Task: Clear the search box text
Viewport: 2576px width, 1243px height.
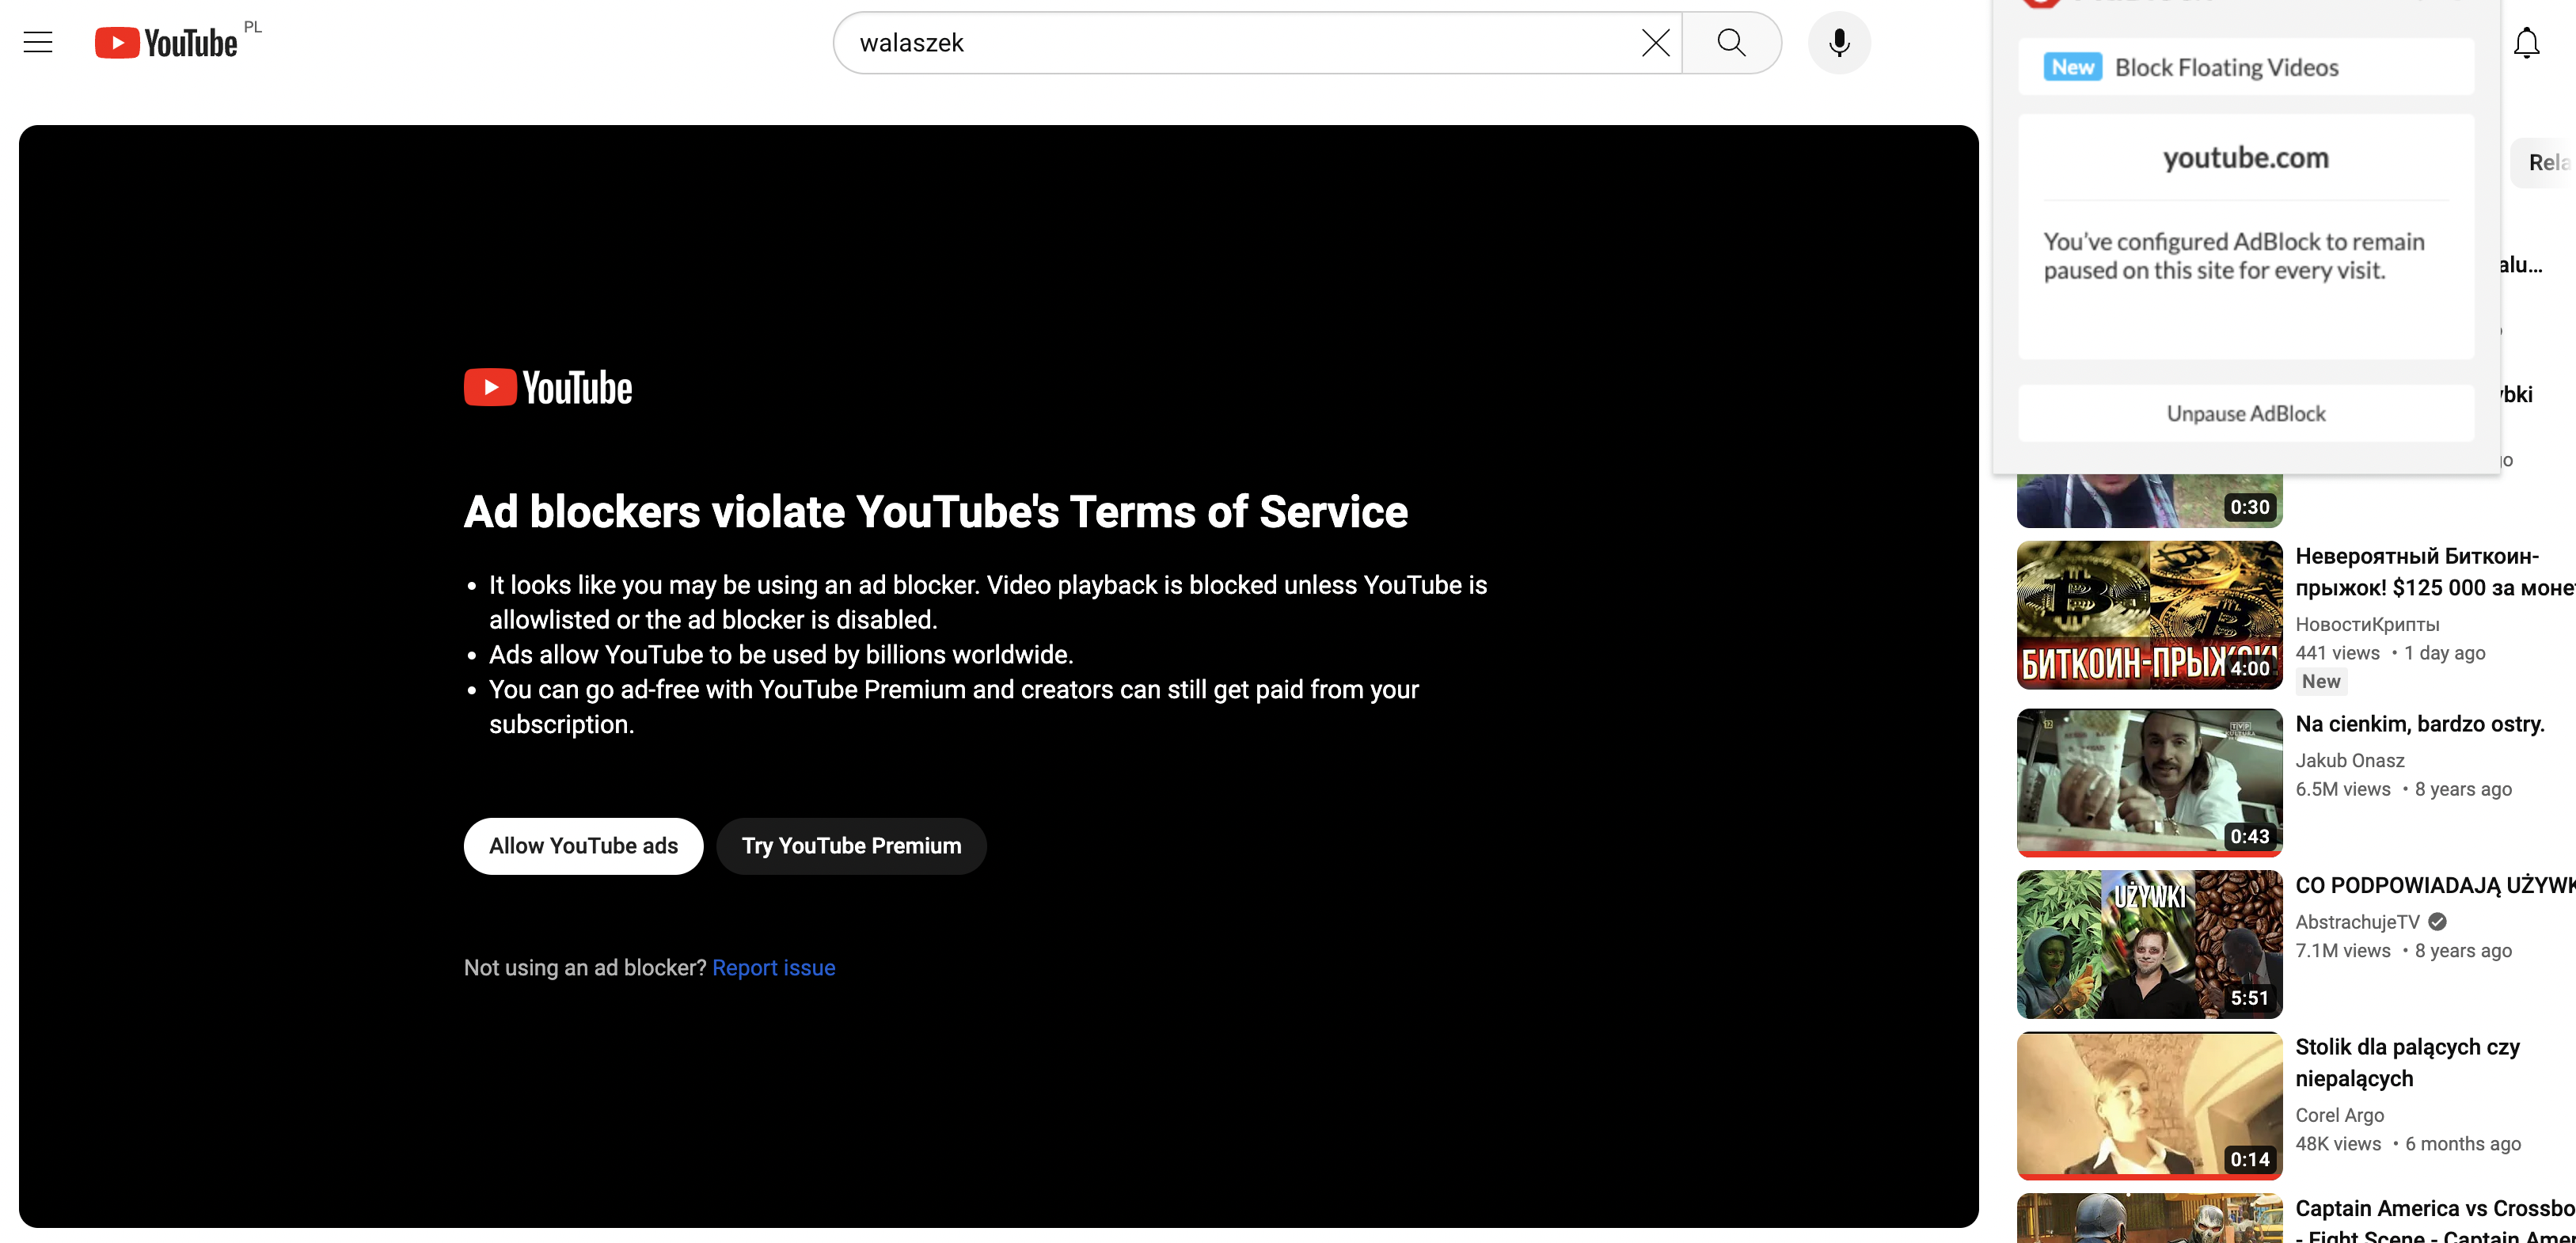Action: pyautogui.click(x=1655, y=43)
